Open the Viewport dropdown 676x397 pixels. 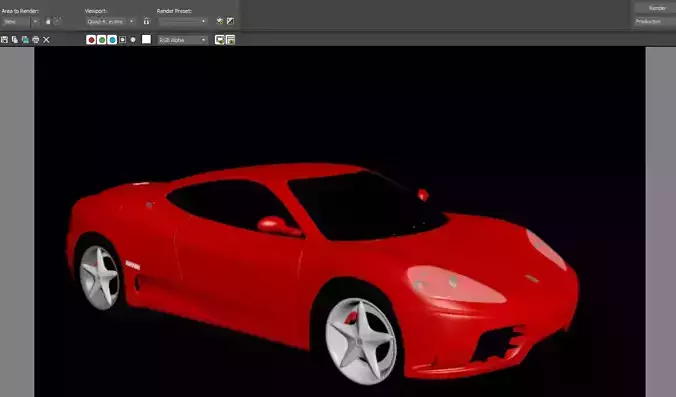click(110, 22)
